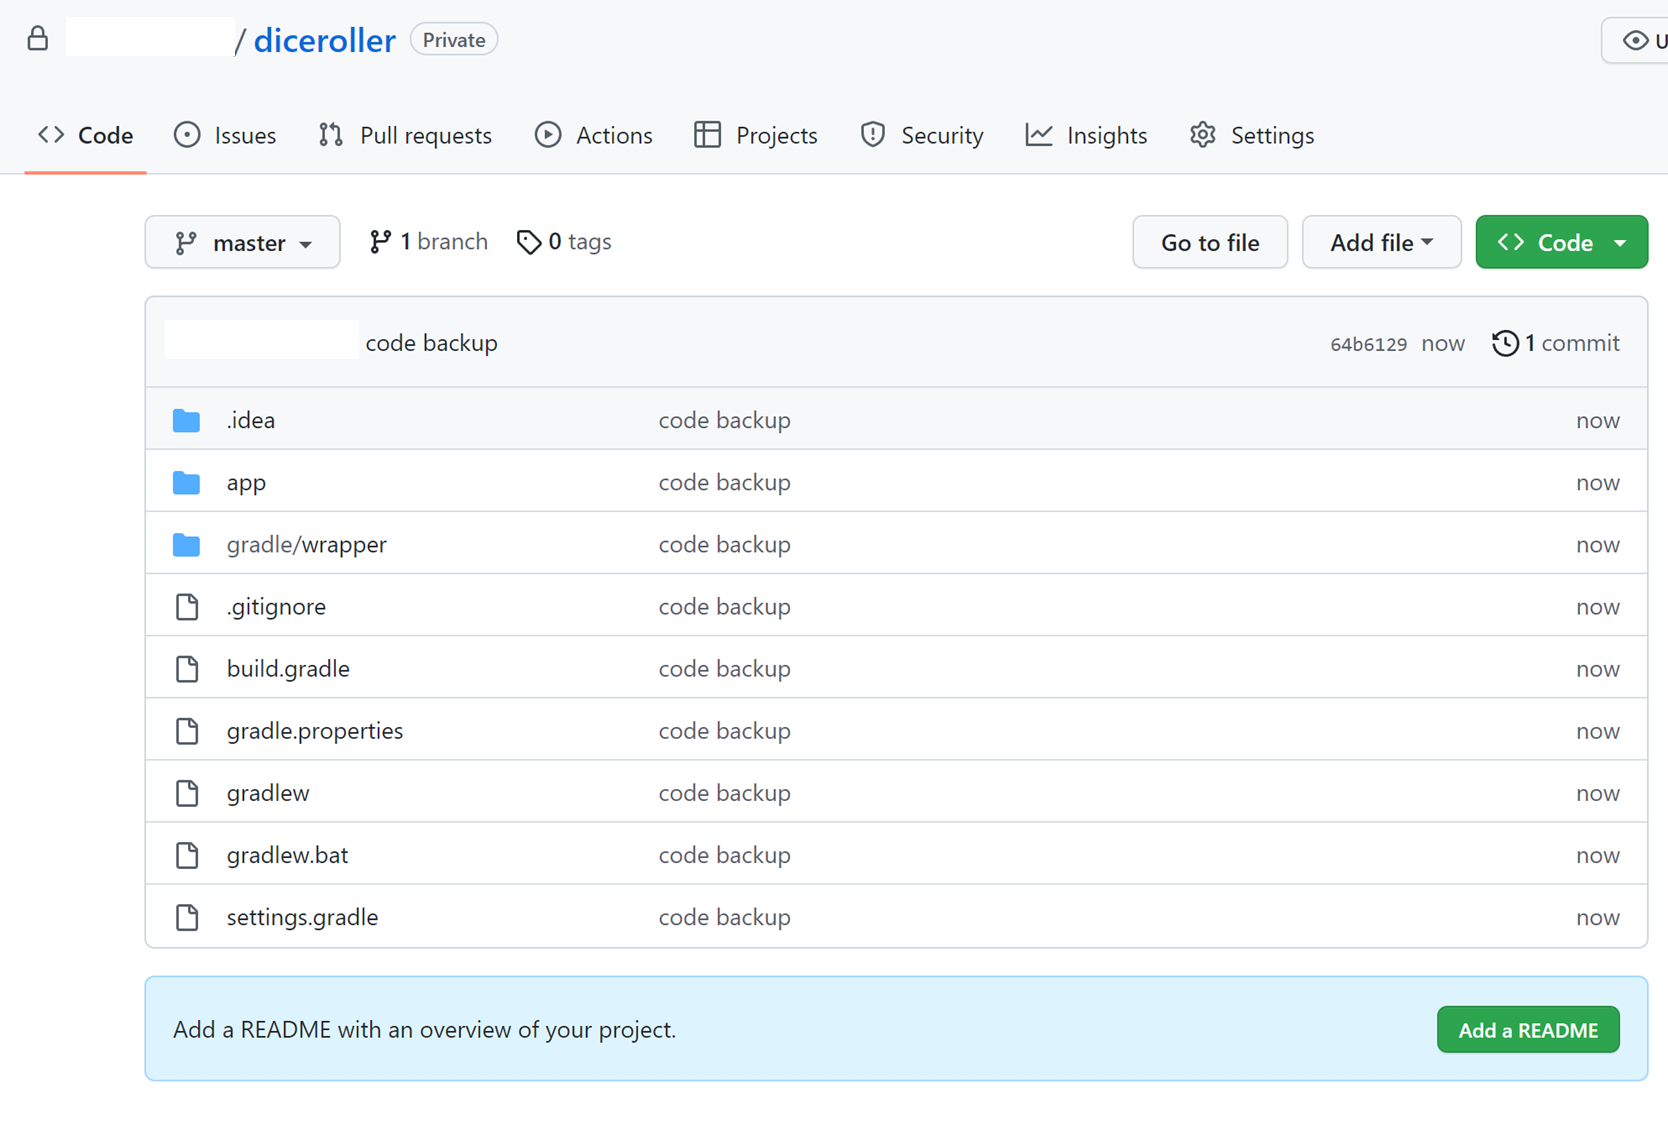Open the Code tab

click(x=86, y=135)
